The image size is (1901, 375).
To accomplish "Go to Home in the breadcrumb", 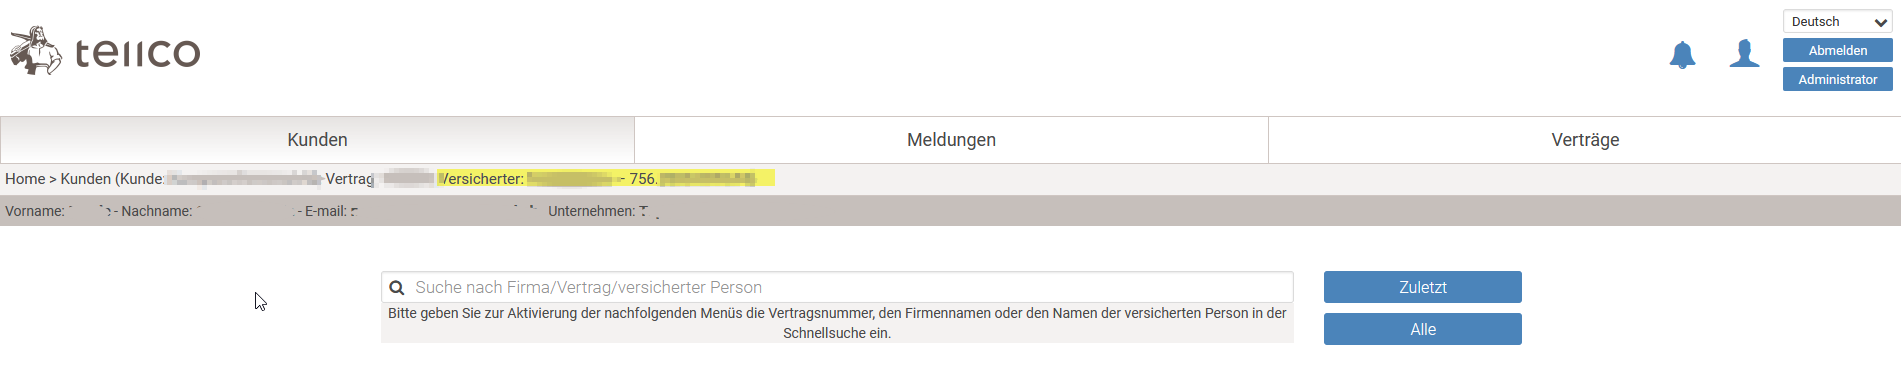I will [x=25, y=179].
